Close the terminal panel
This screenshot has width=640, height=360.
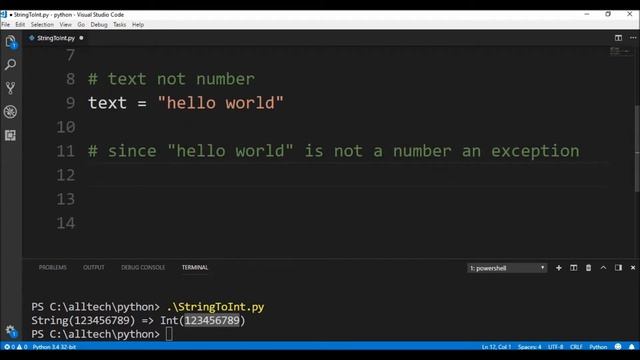click(633, 268)
